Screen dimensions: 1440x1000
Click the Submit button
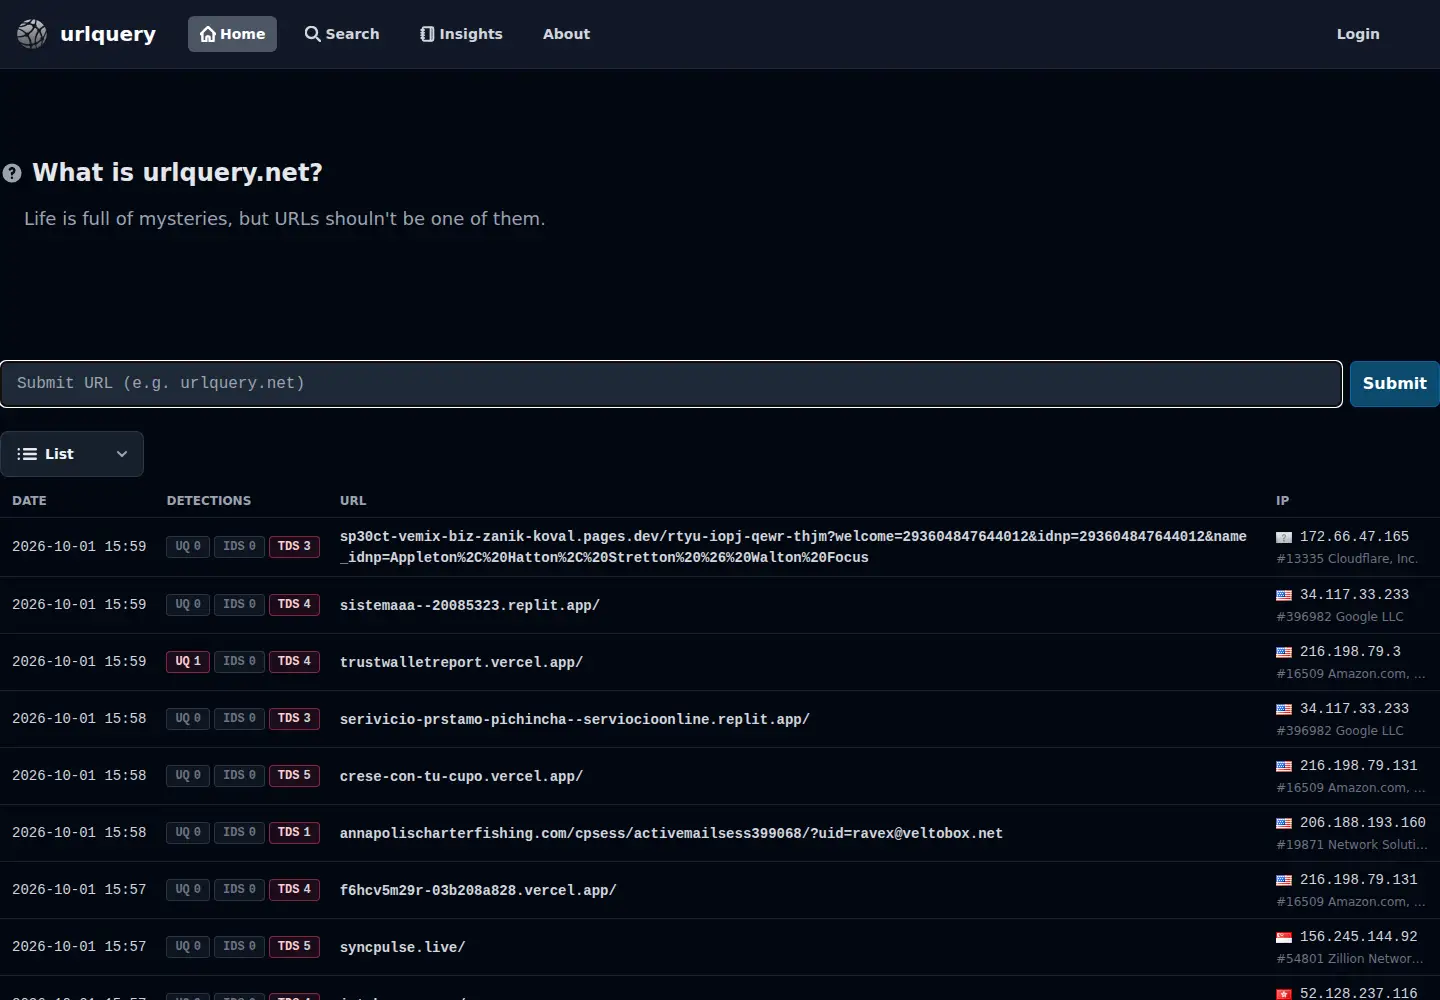pos(1394,384)
